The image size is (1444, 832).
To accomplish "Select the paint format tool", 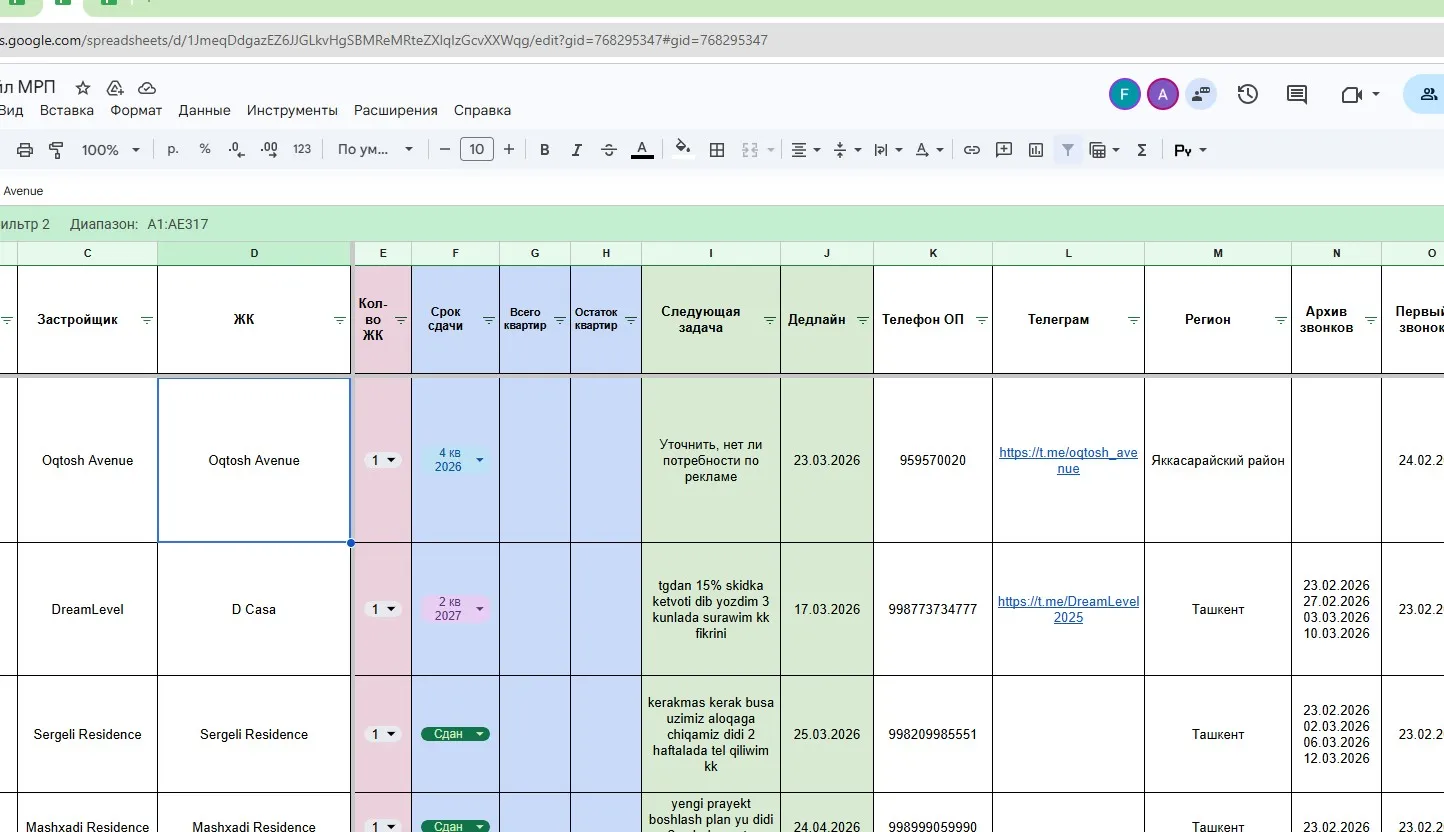I will point(56,150).
